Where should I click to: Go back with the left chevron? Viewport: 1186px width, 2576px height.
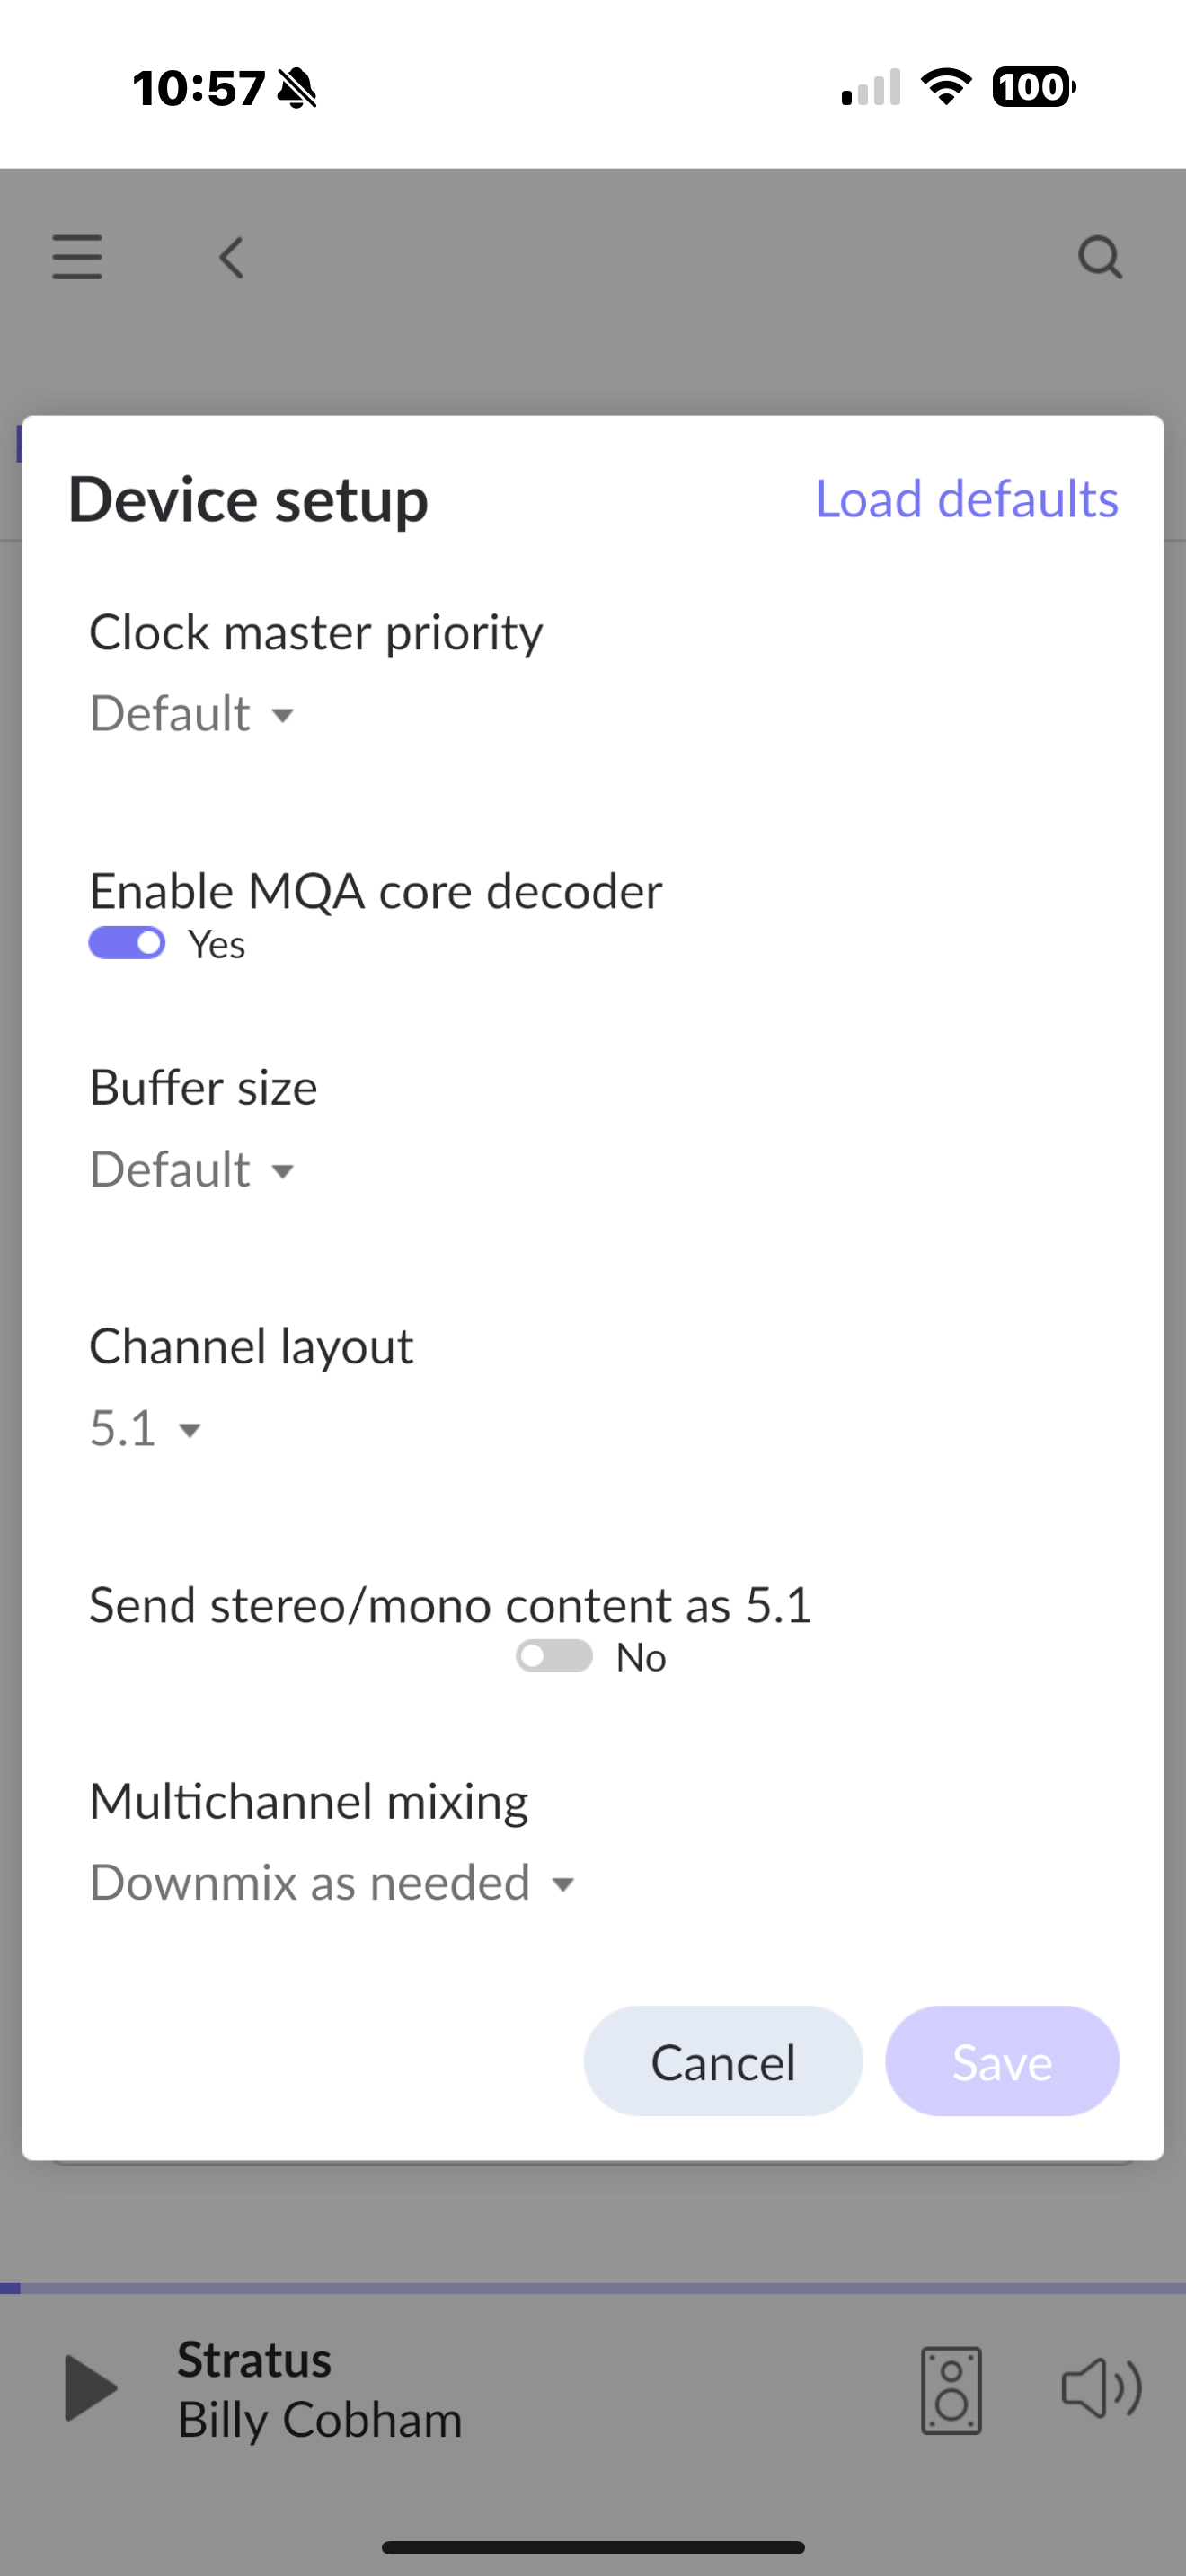pos(231,258)
